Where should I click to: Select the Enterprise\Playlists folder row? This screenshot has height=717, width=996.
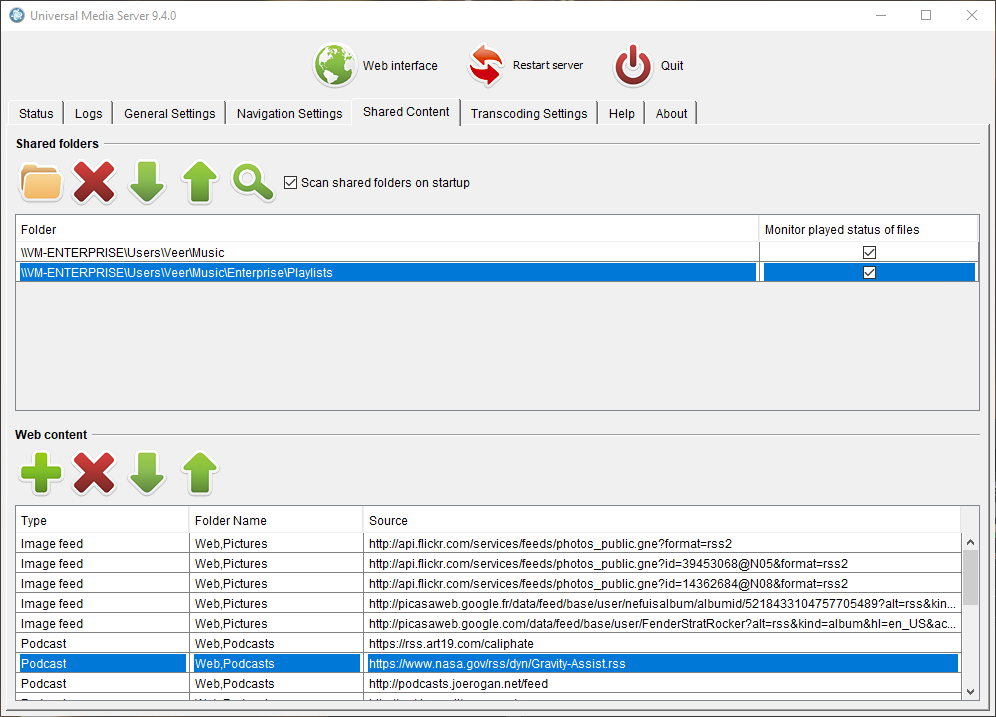[387, 272]
